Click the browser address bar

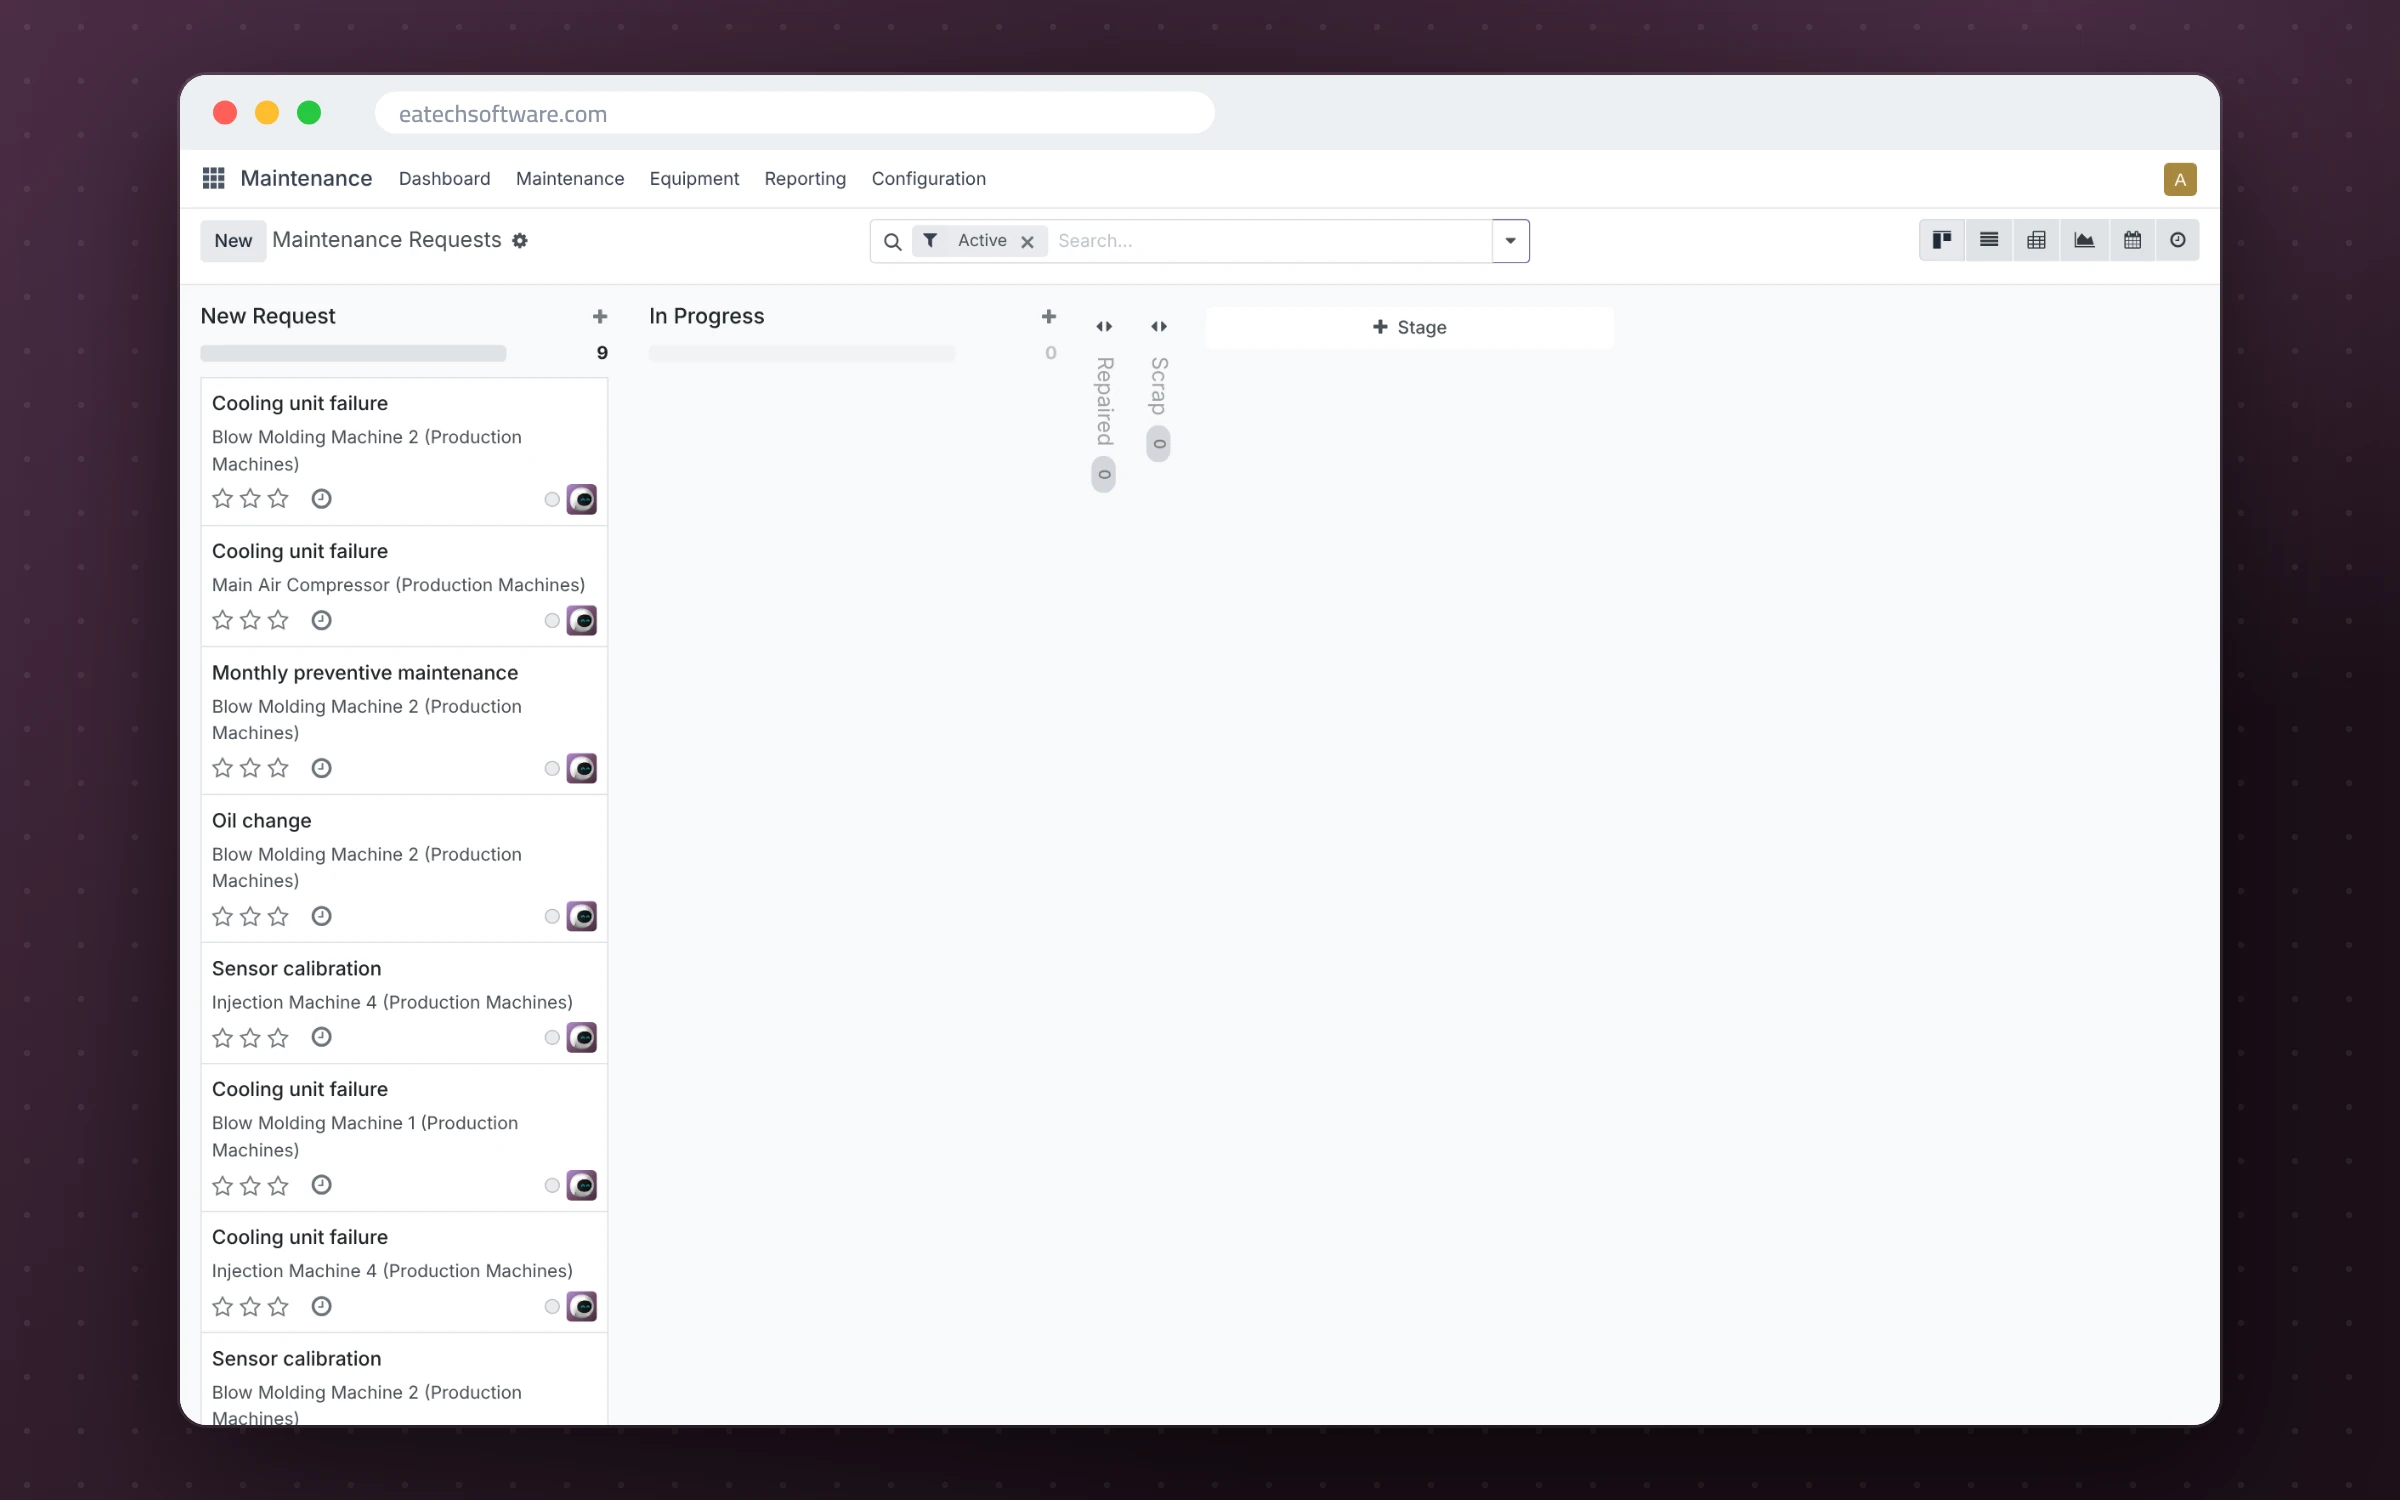click(794, 113)
